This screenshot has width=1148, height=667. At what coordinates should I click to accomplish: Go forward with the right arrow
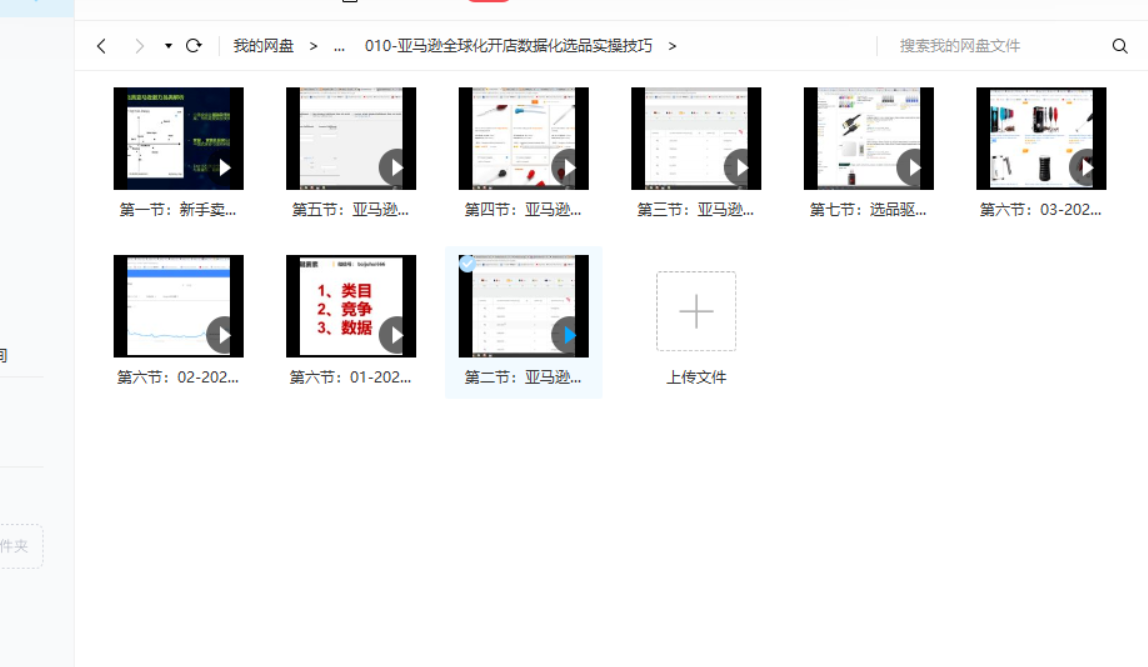pos(139,46)
